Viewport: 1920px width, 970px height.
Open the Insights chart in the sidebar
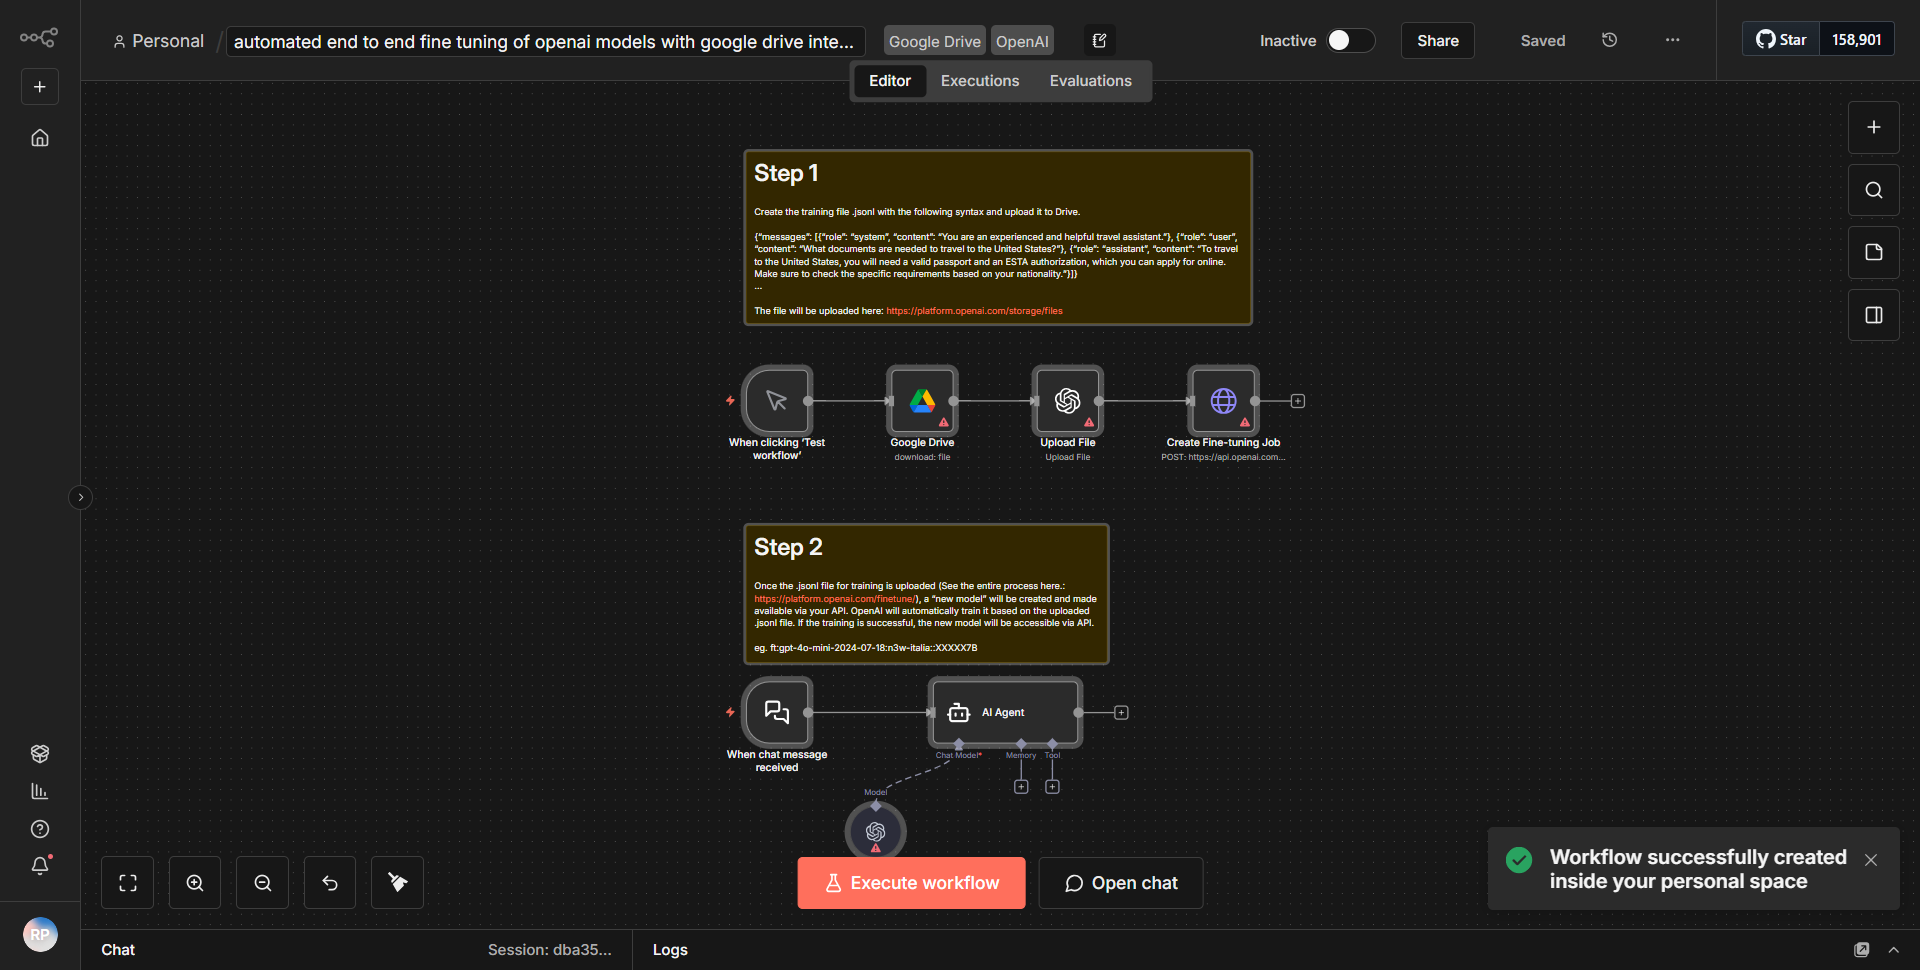click(x=40, y=791)
